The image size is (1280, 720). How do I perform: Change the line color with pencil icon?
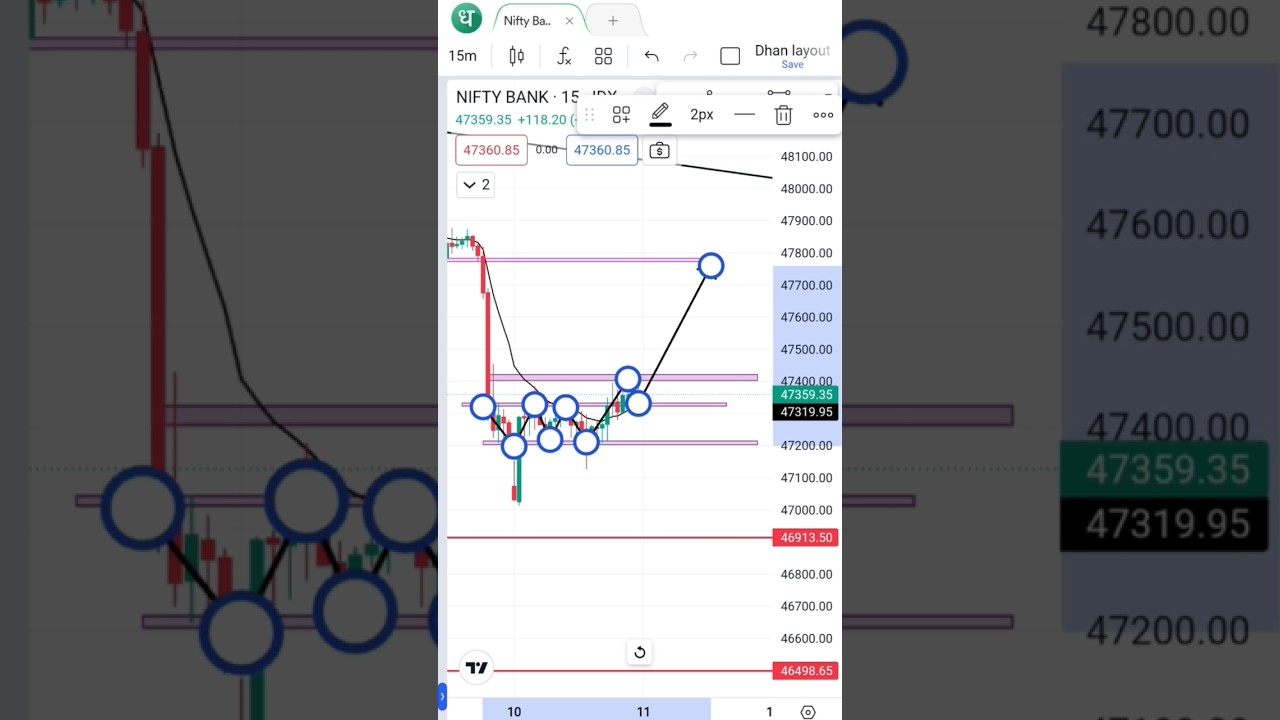pos(660,115)
